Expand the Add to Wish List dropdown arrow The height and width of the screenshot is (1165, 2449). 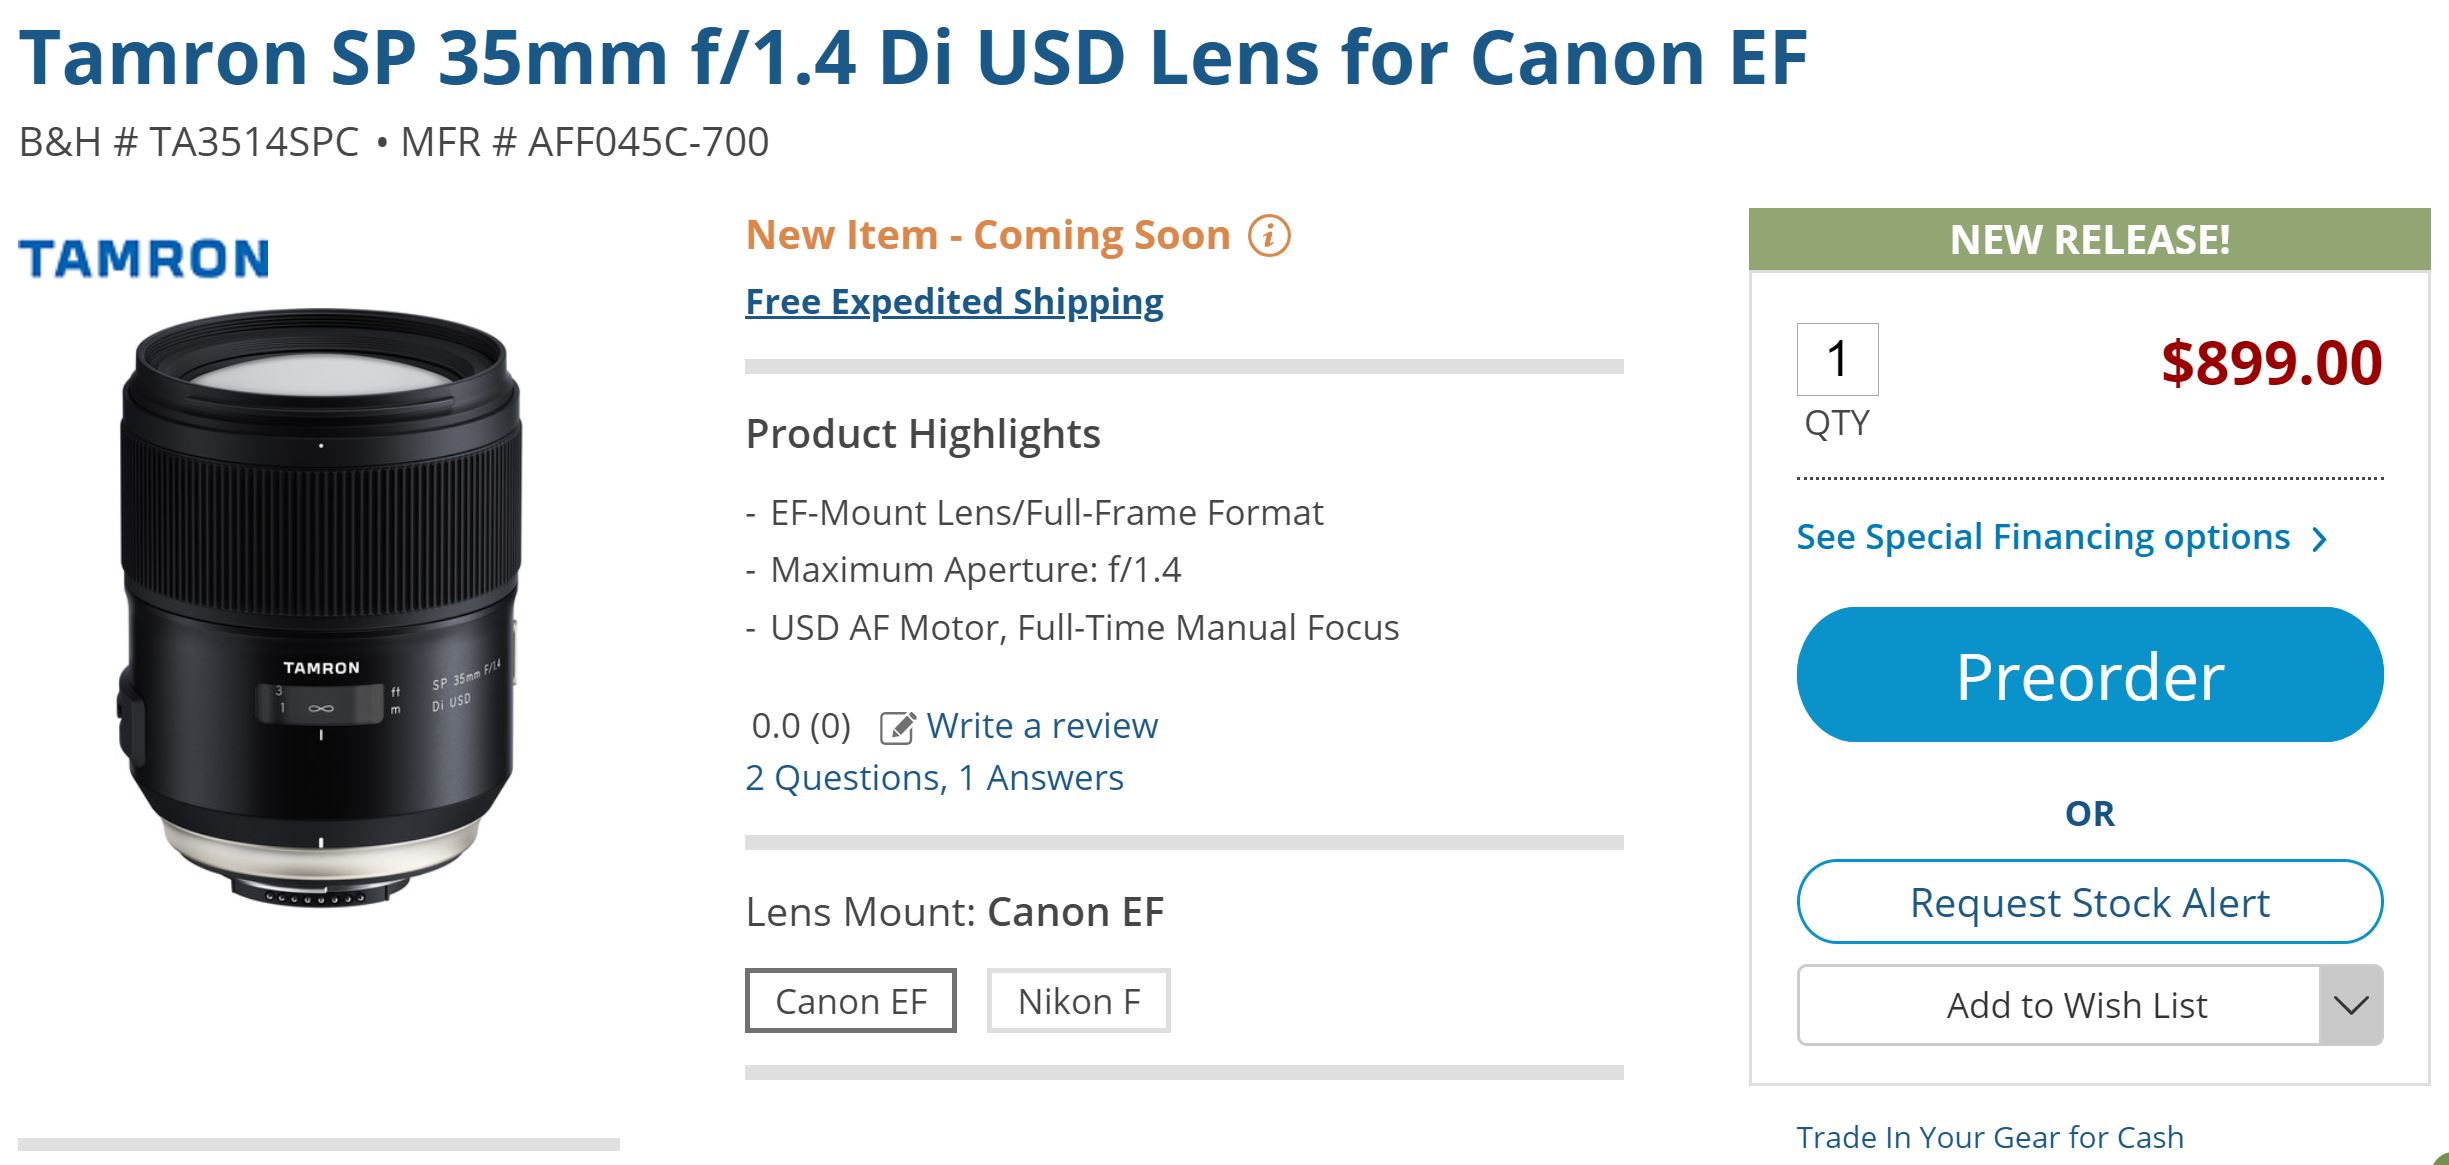pyautogui.click(x=2350, y=1005)
